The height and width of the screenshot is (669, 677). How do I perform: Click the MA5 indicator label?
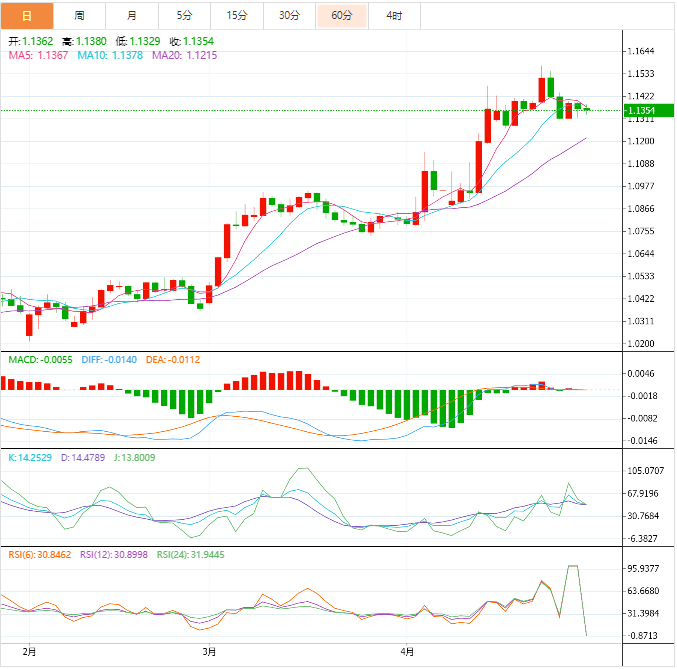tap(38, 56)
